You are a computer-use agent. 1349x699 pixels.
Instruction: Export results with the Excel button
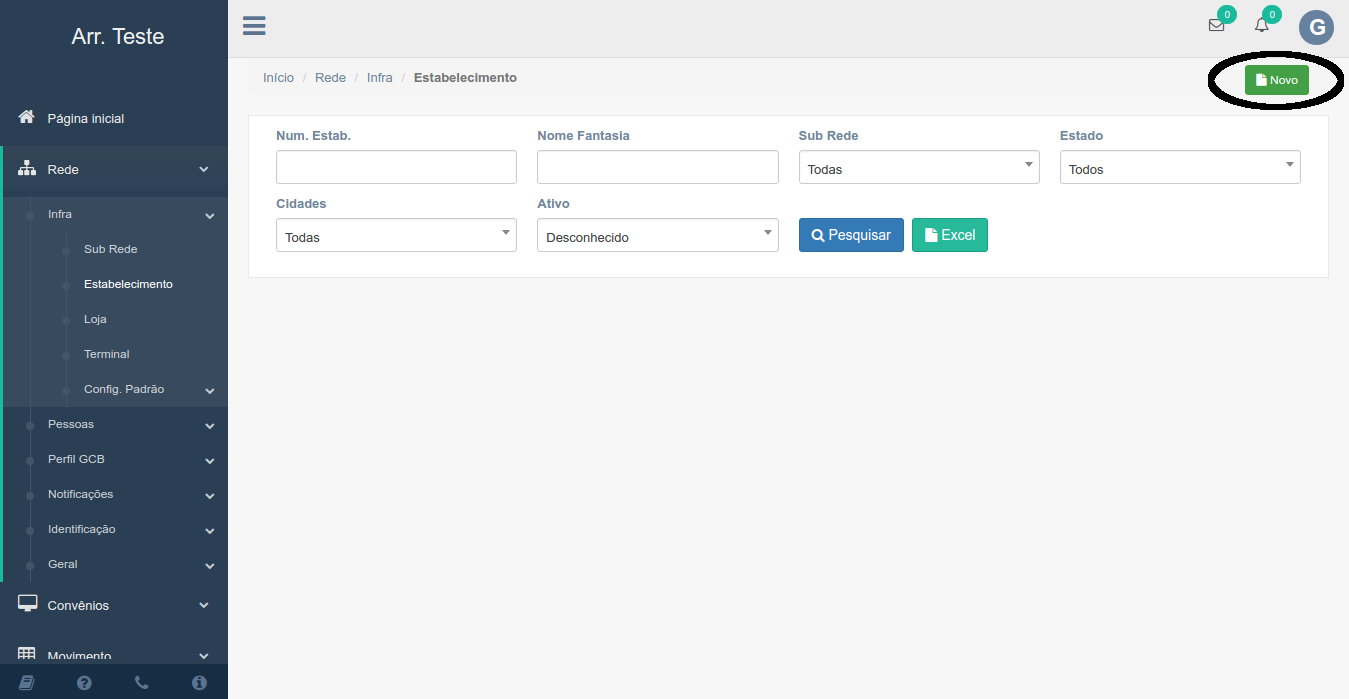tap(949, 235)
